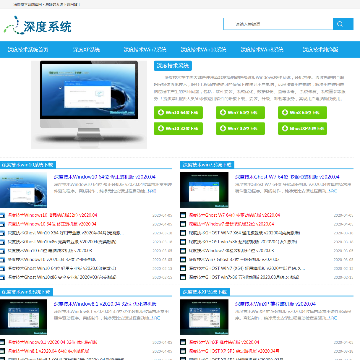
Task: Open the Win8 系统下载 section header
Action: click(26, 292)
